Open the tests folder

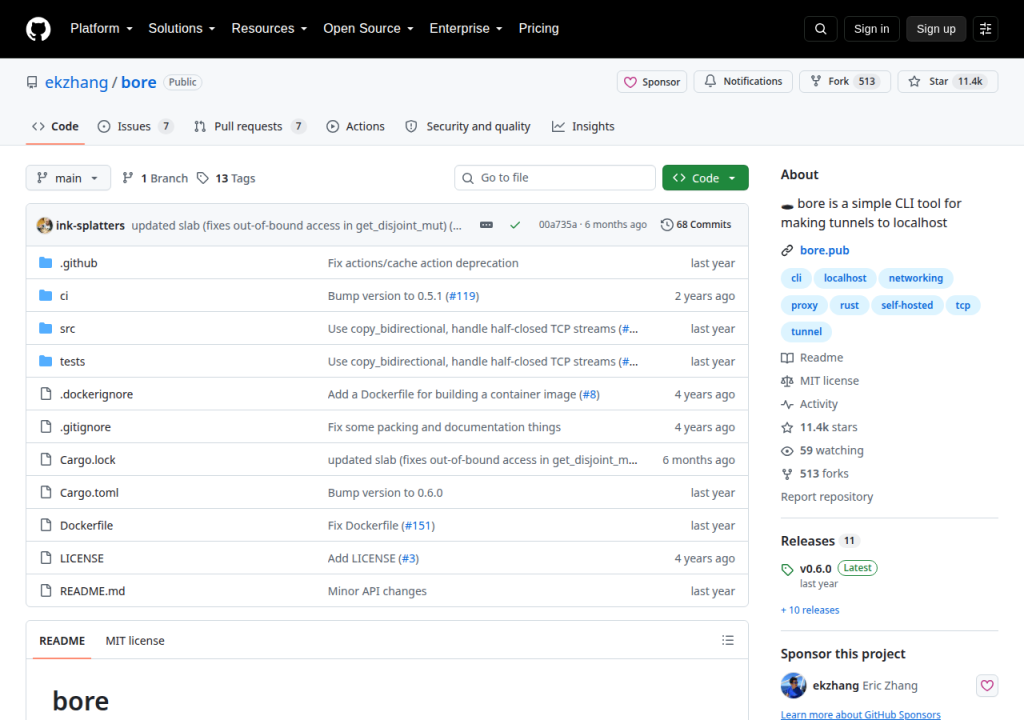(72, 361)
